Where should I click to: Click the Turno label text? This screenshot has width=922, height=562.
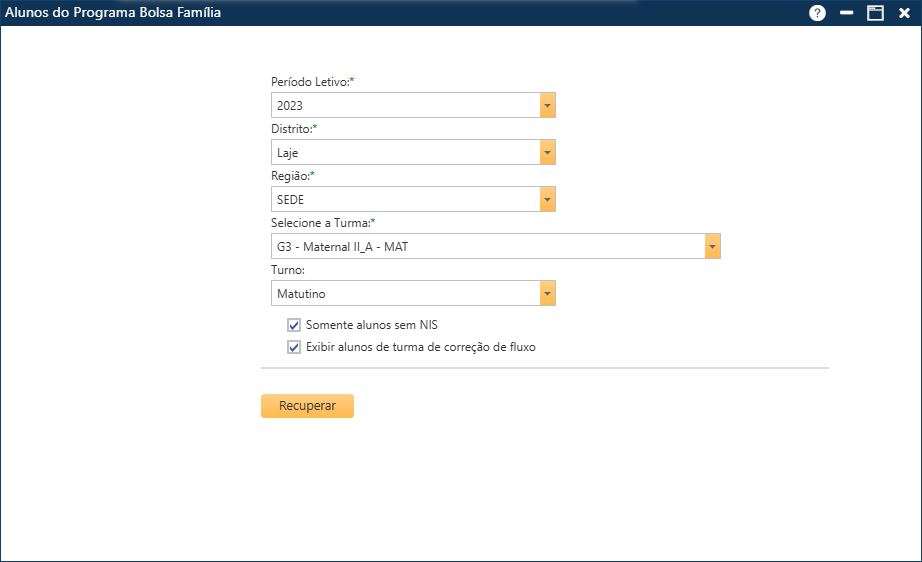pos(288,270)
